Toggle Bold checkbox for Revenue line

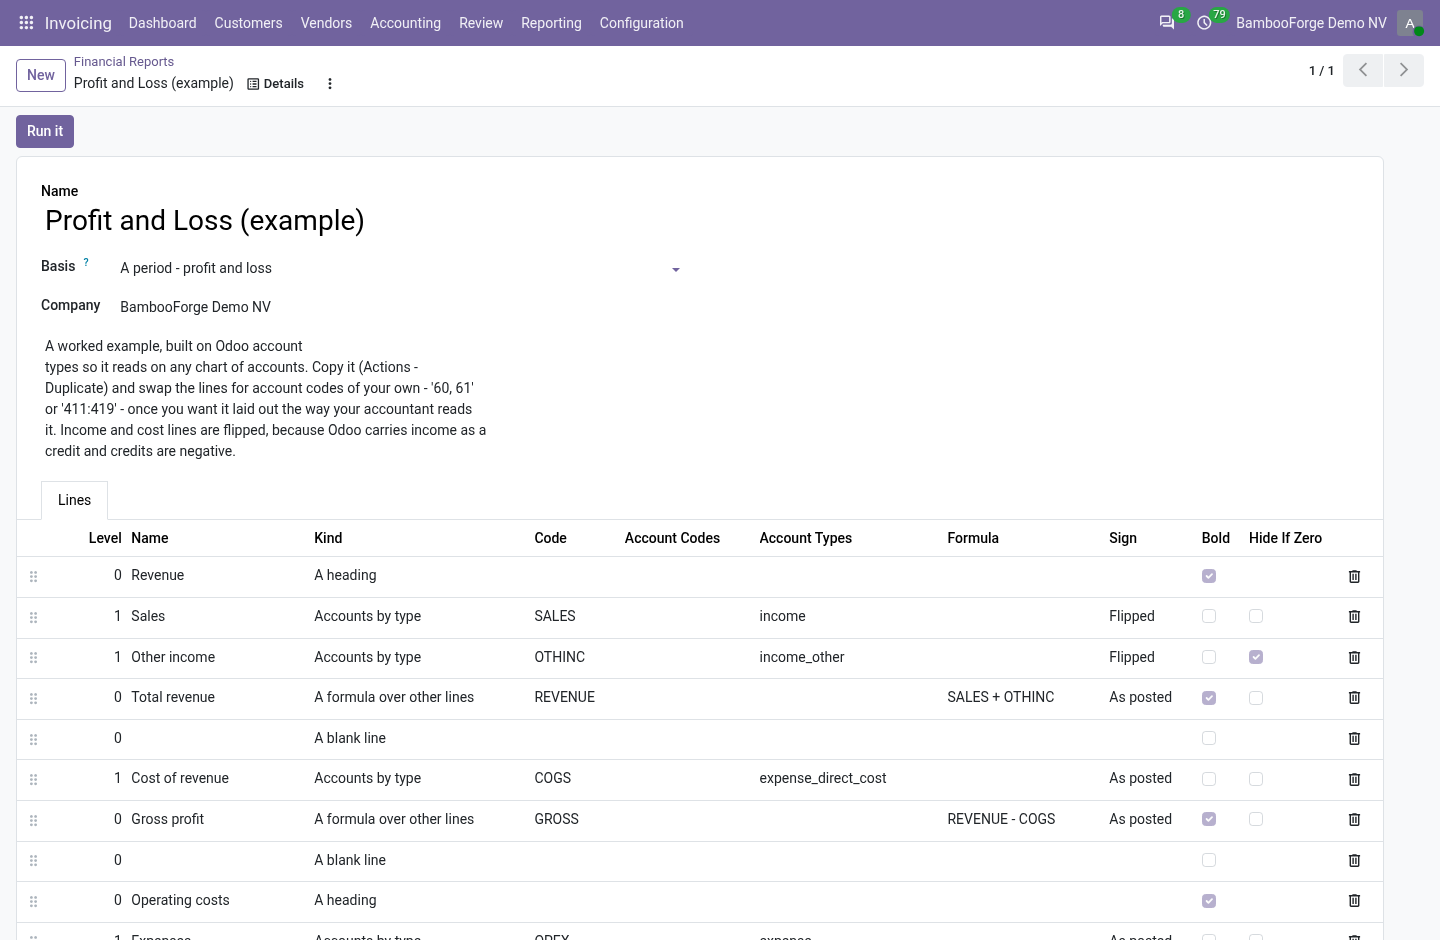click(1209, 576)
